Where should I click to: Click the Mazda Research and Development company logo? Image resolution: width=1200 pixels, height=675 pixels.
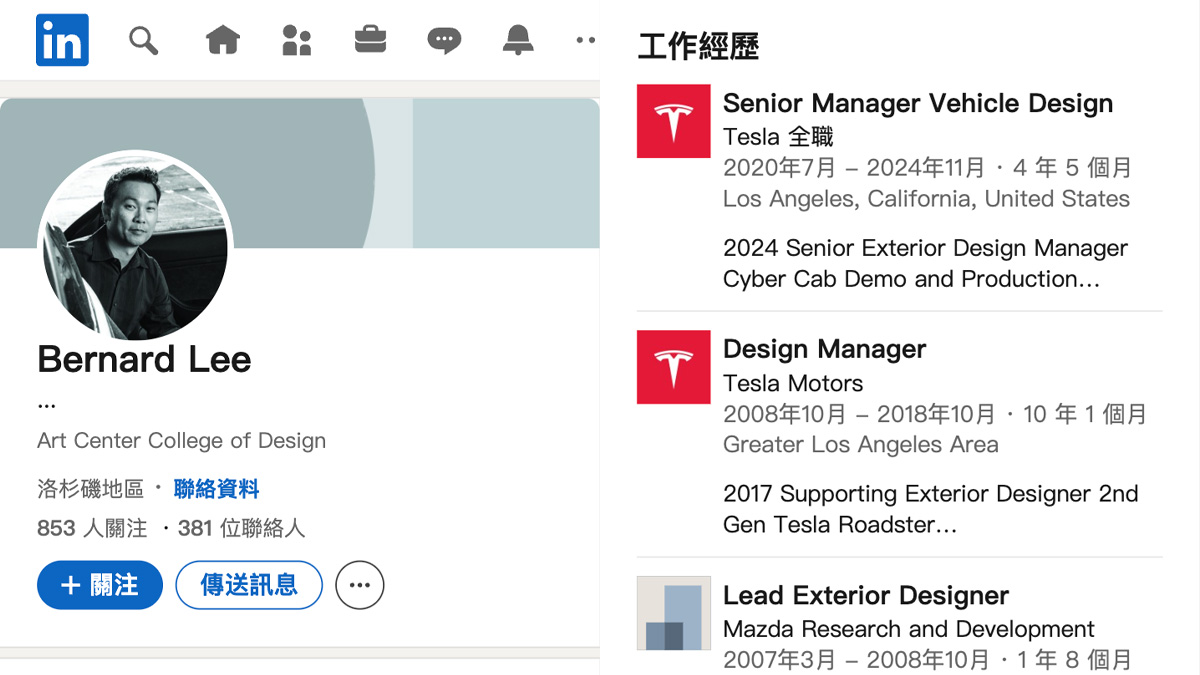(674, 613)
